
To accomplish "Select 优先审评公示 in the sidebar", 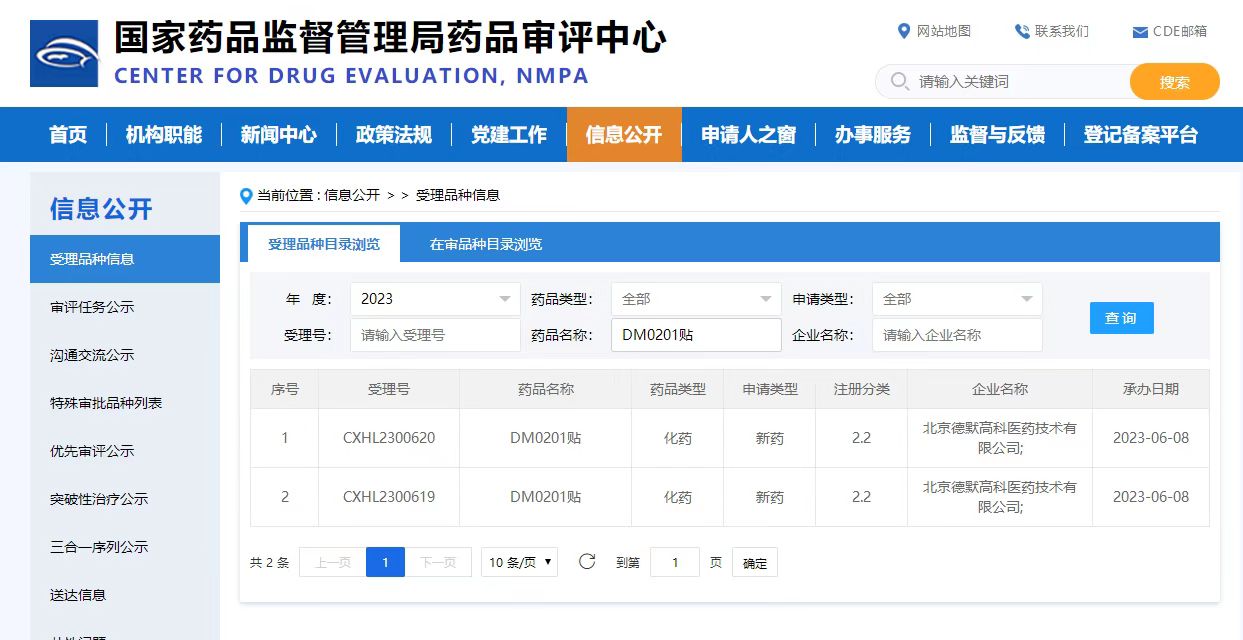I will (x=92, y=451).
